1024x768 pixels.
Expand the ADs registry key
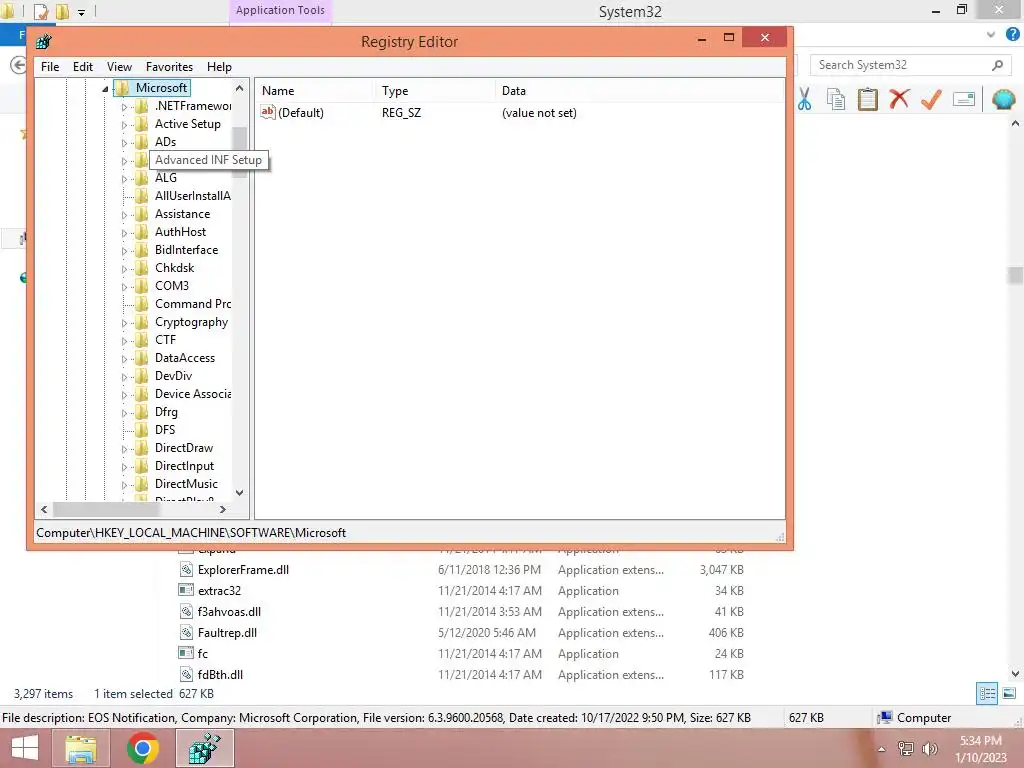(x=124, y=142)
